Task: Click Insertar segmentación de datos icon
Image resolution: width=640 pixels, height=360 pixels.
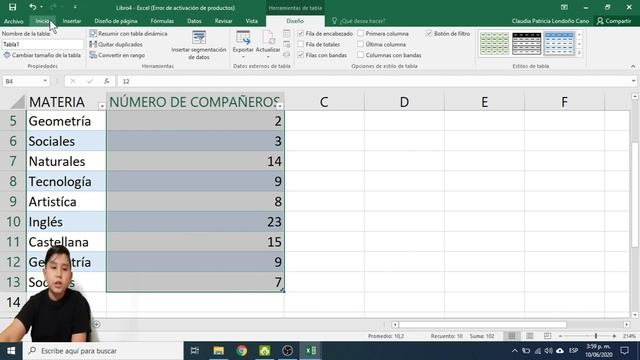Action: (x=199, y=38)
